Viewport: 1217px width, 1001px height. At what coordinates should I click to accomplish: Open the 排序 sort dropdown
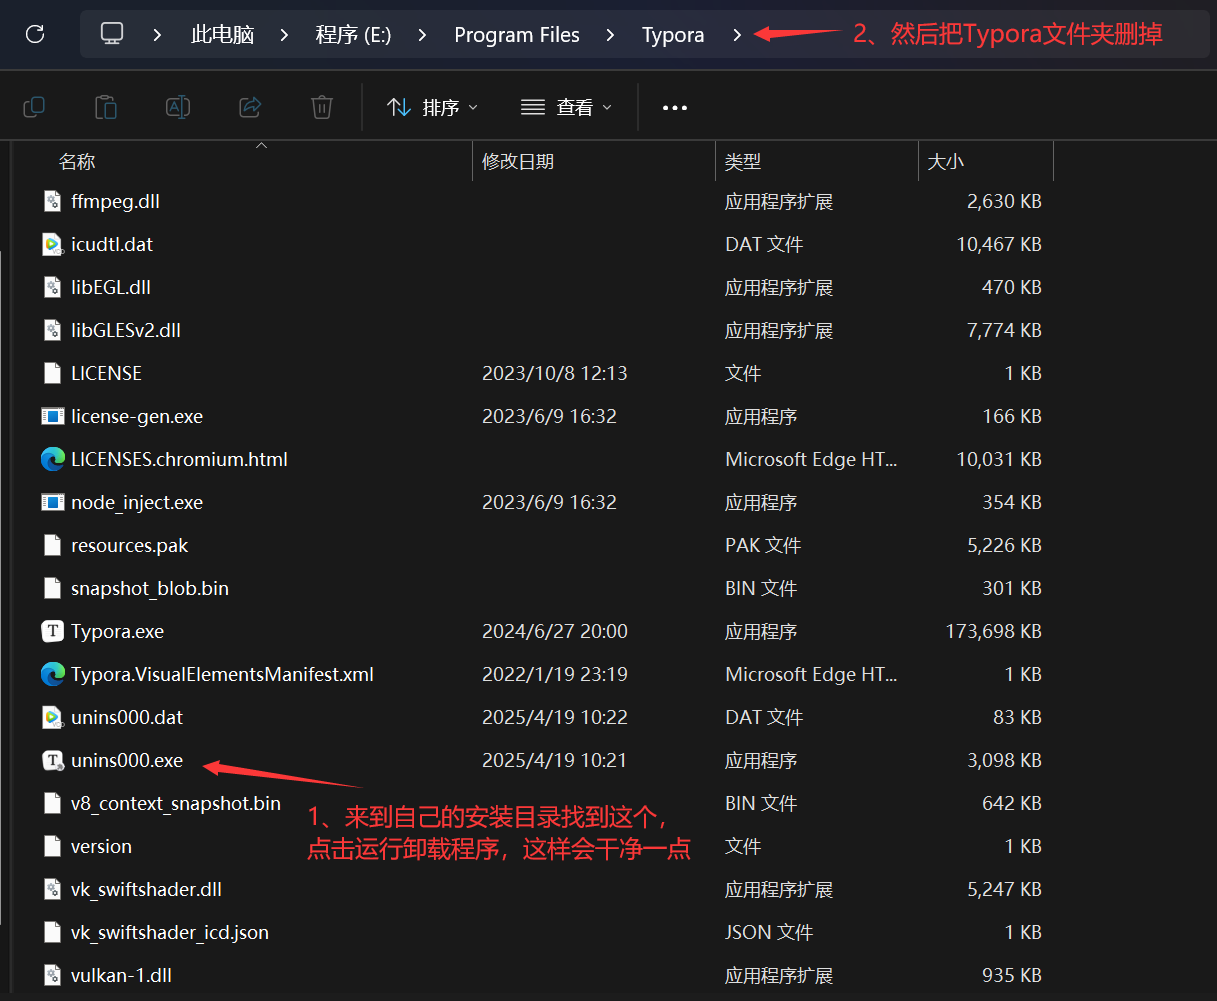coord(432,106)
